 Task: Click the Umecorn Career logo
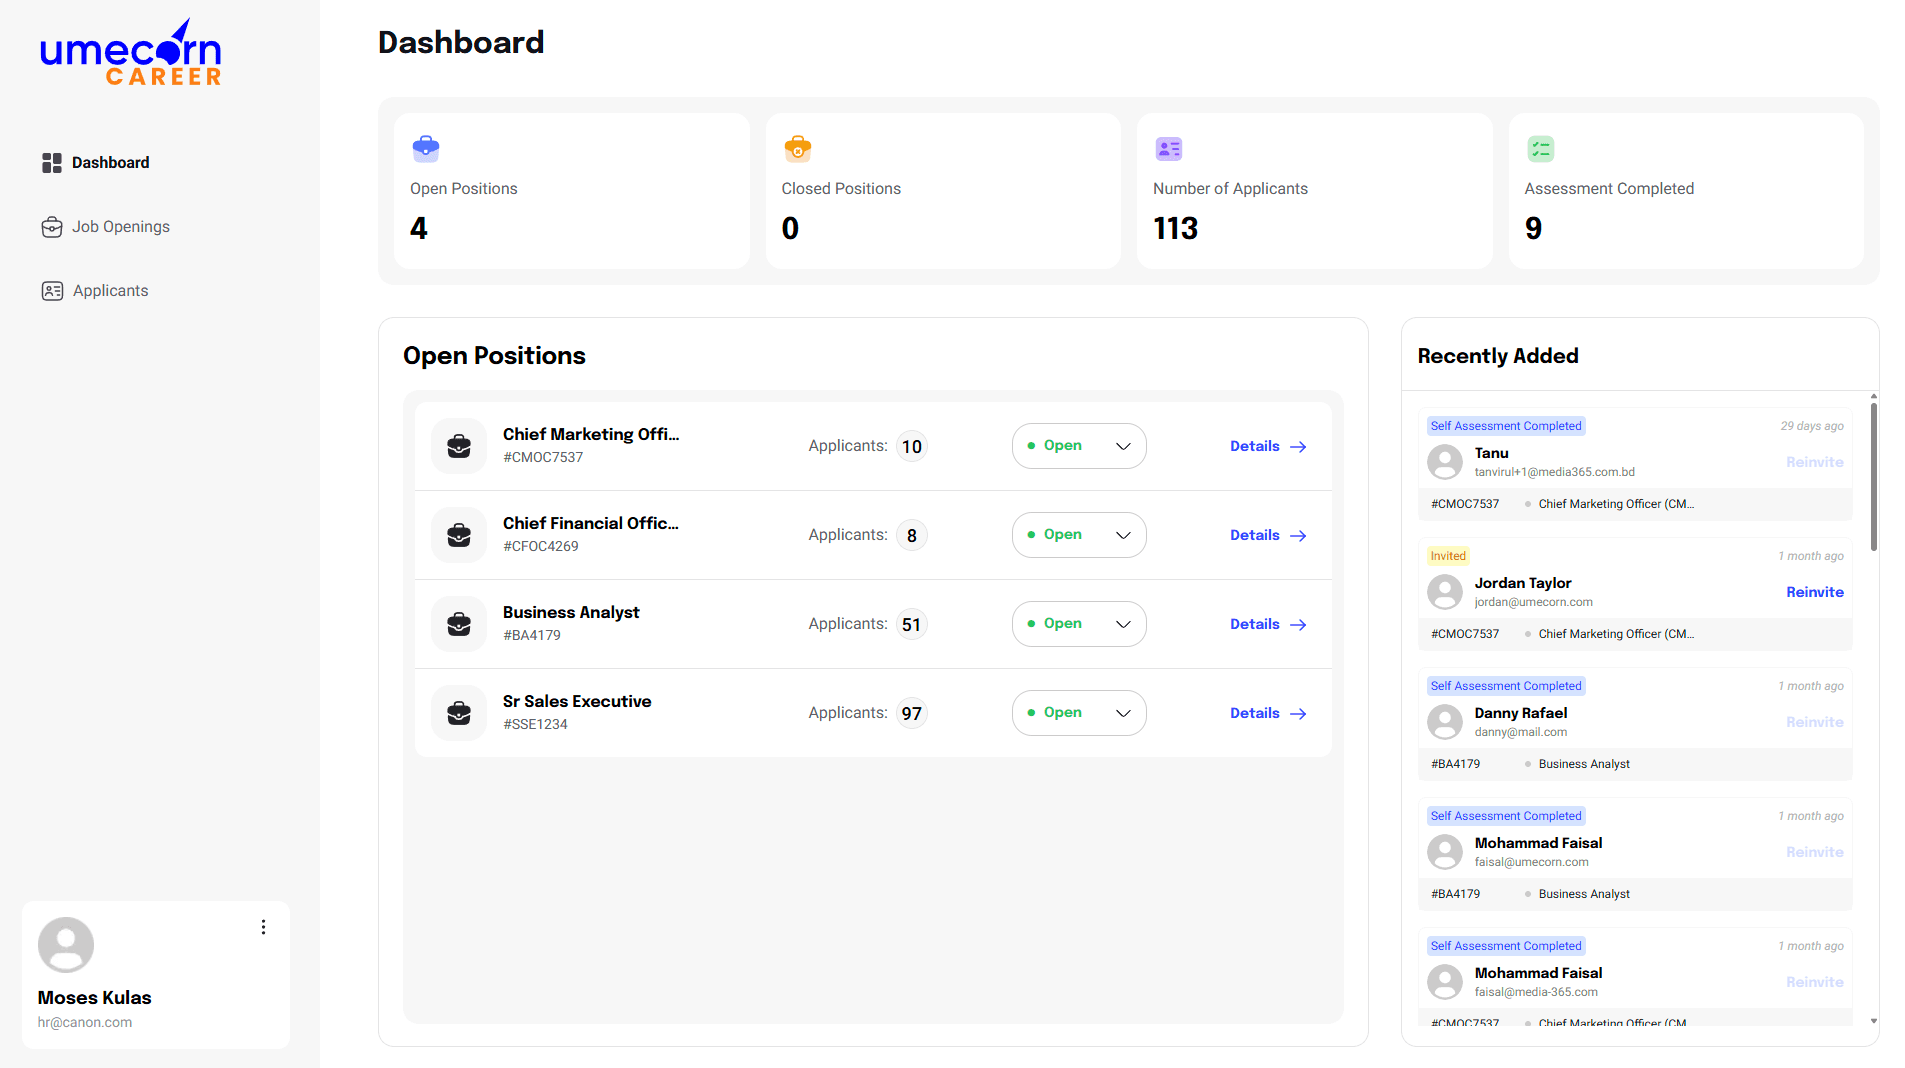(130, 54)
